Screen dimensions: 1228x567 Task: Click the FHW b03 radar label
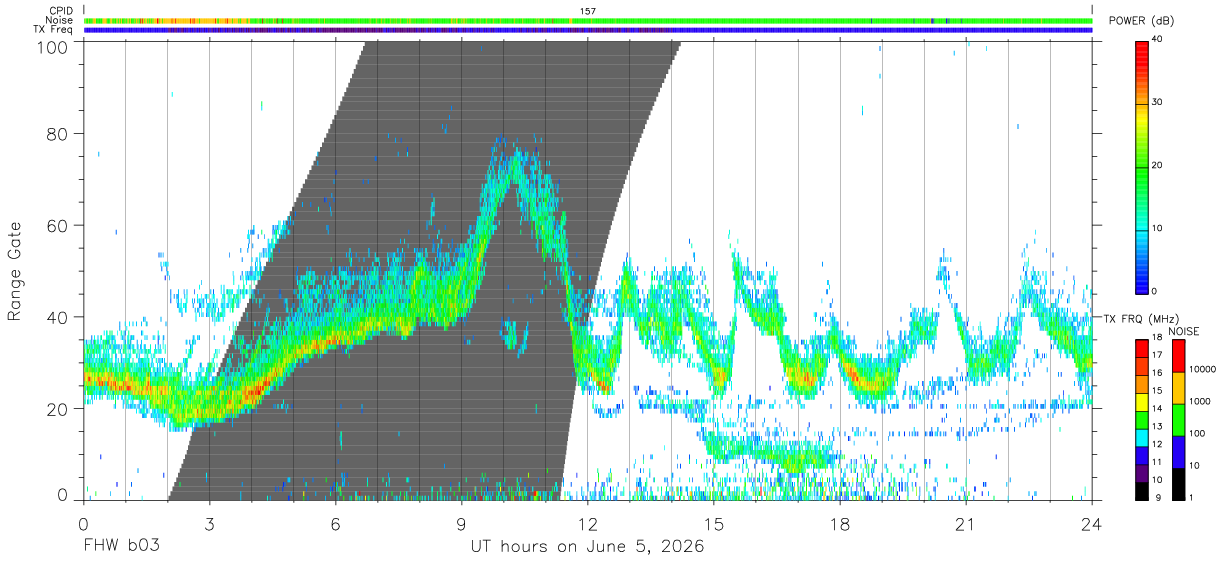(x=121, y=547)
